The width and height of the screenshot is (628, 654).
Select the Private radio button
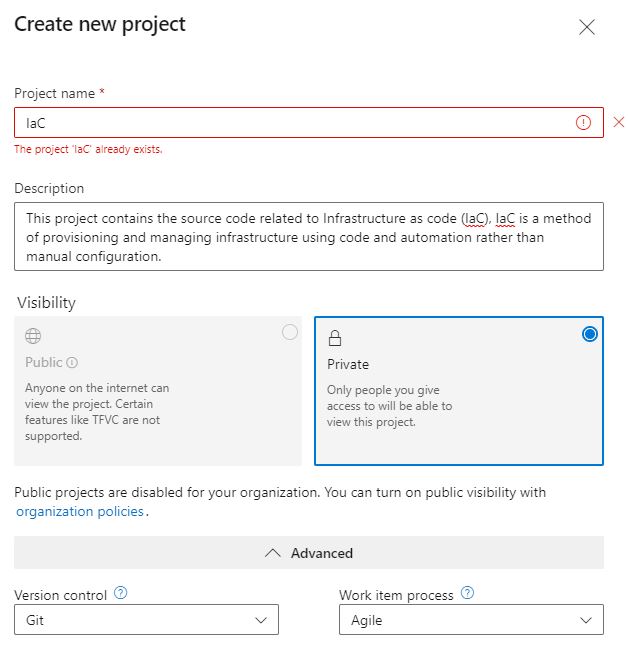click(x=589, y=334)
